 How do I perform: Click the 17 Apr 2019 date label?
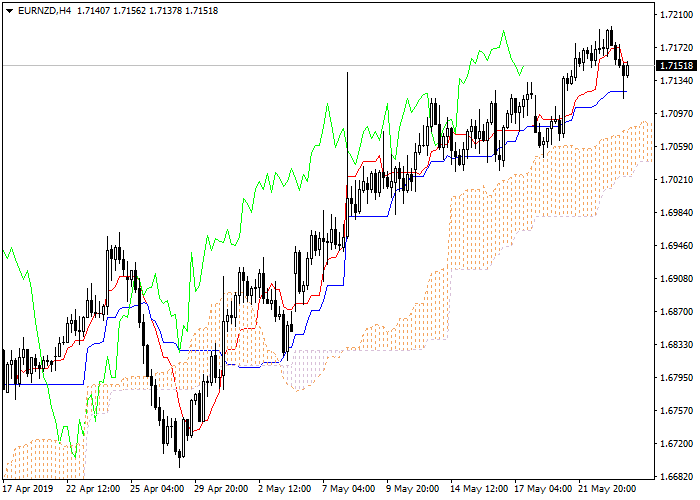coord(29,489)
